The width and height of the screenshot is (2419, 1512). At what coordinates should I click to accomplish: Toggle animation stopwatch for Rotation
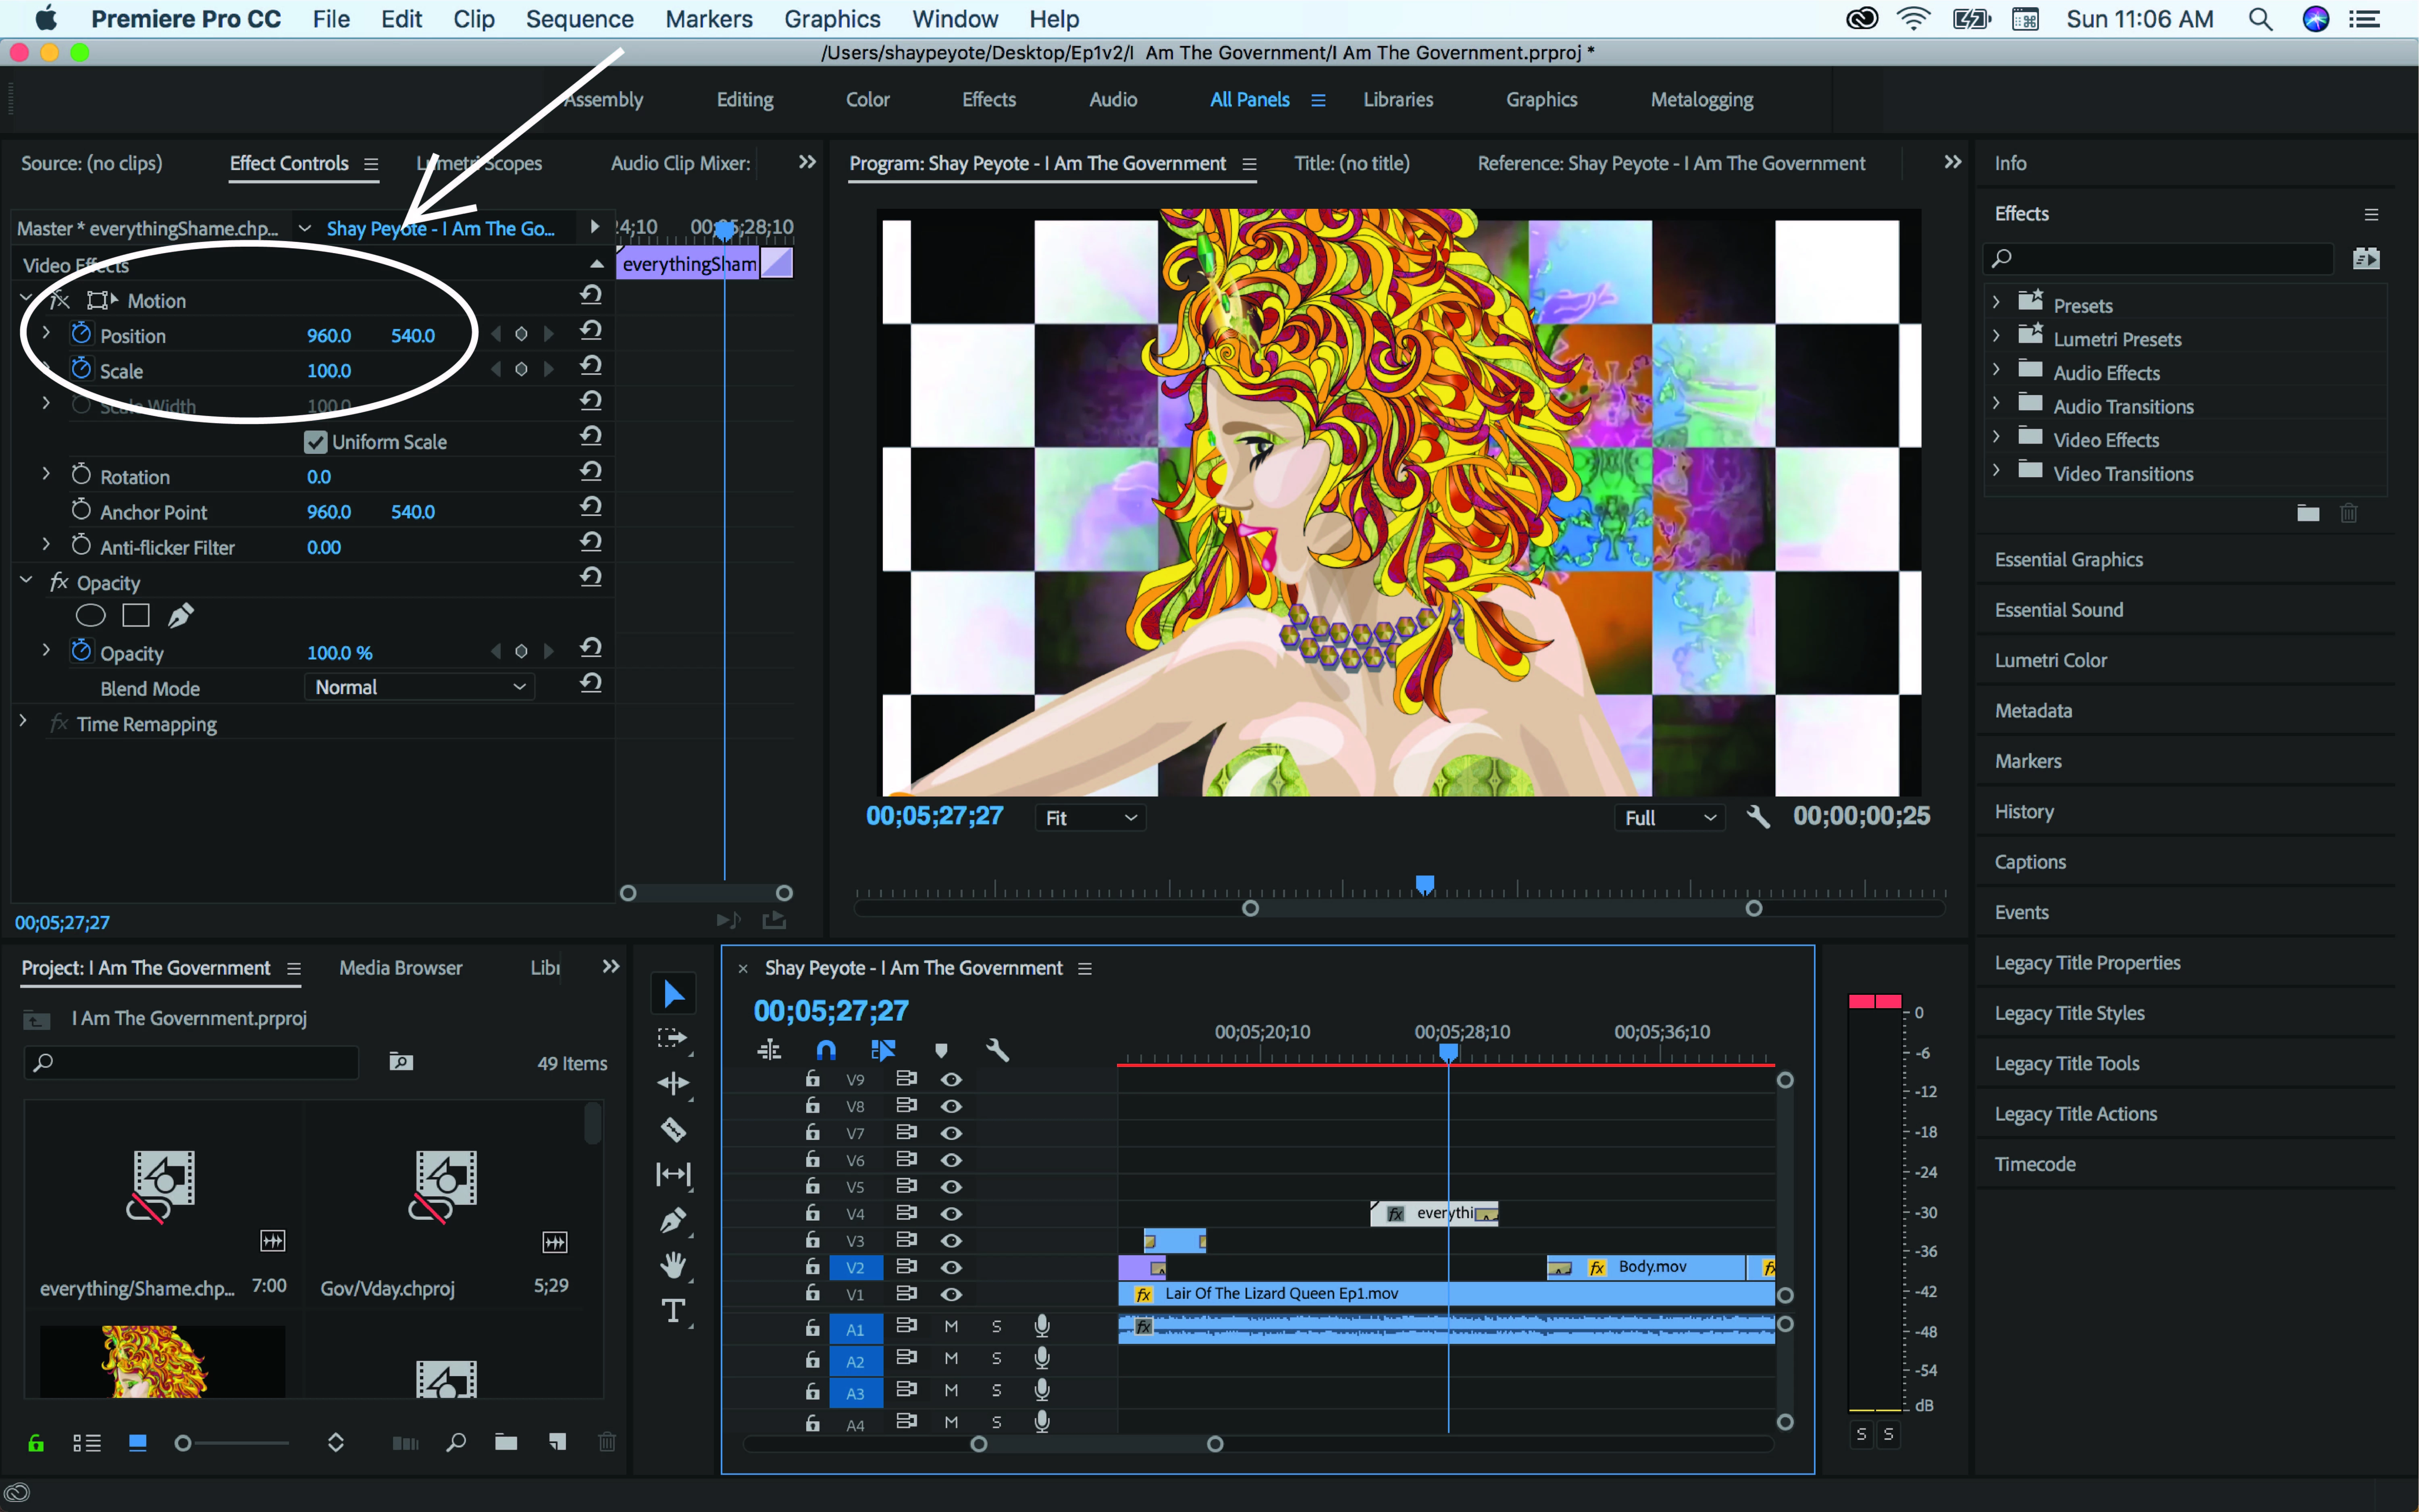point(81,474)
